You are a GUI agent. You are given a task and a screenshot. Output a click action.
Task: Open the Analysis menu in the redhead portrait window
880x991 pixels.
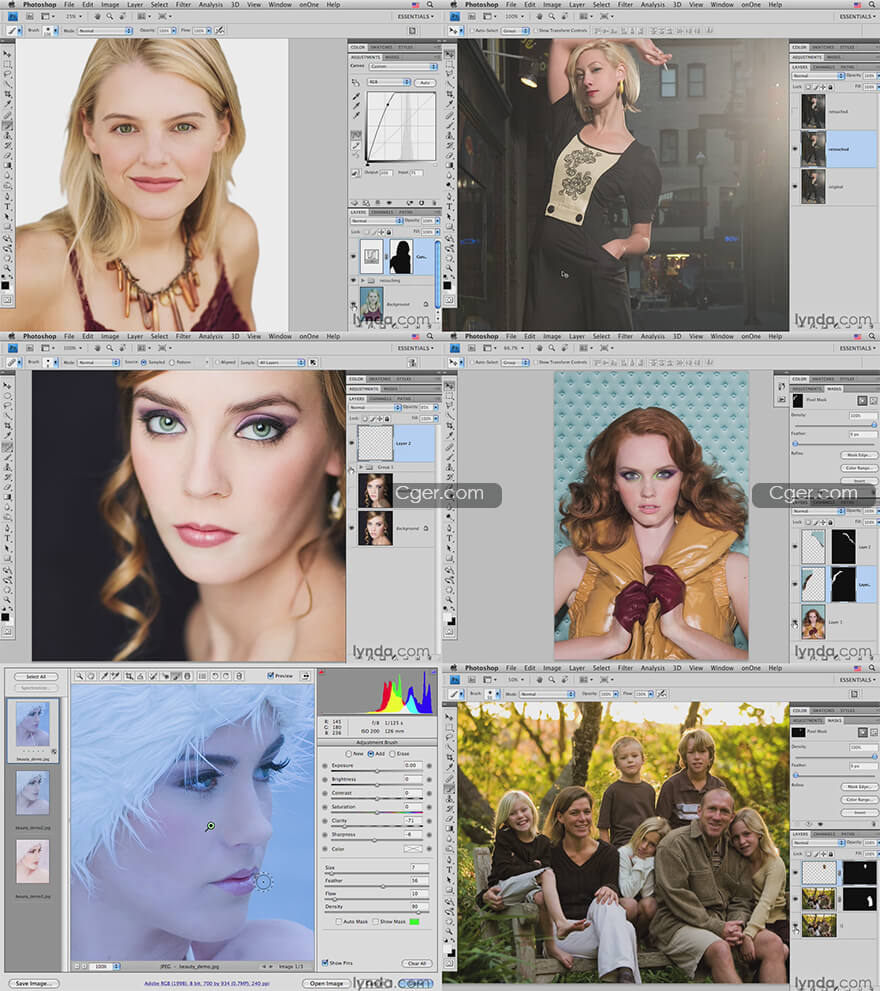653,336
